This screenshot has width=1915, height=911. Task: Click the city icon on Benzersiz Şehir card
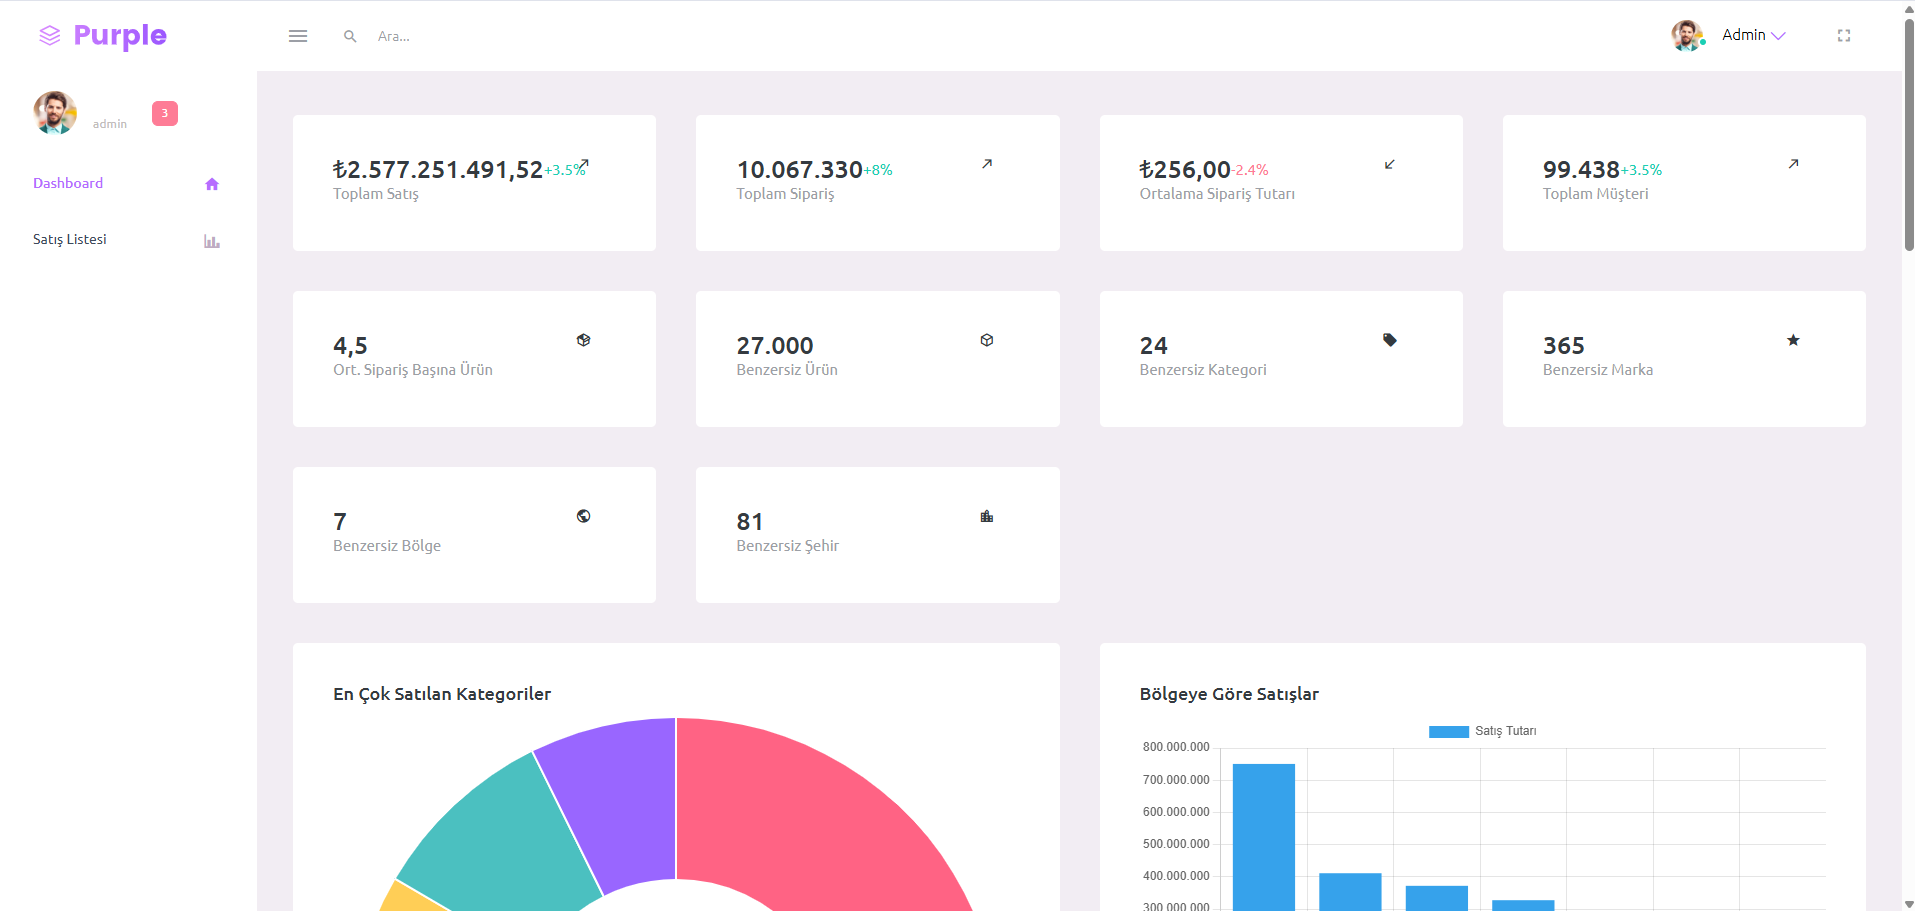[987, 516]
